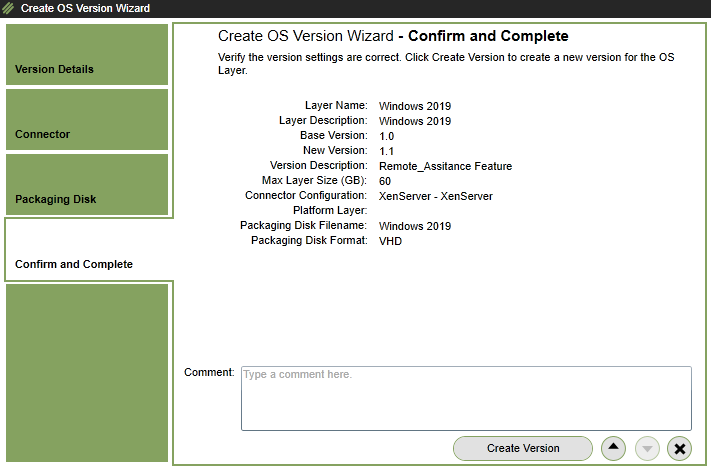Click the Platform Layer label

click(330, 211)
